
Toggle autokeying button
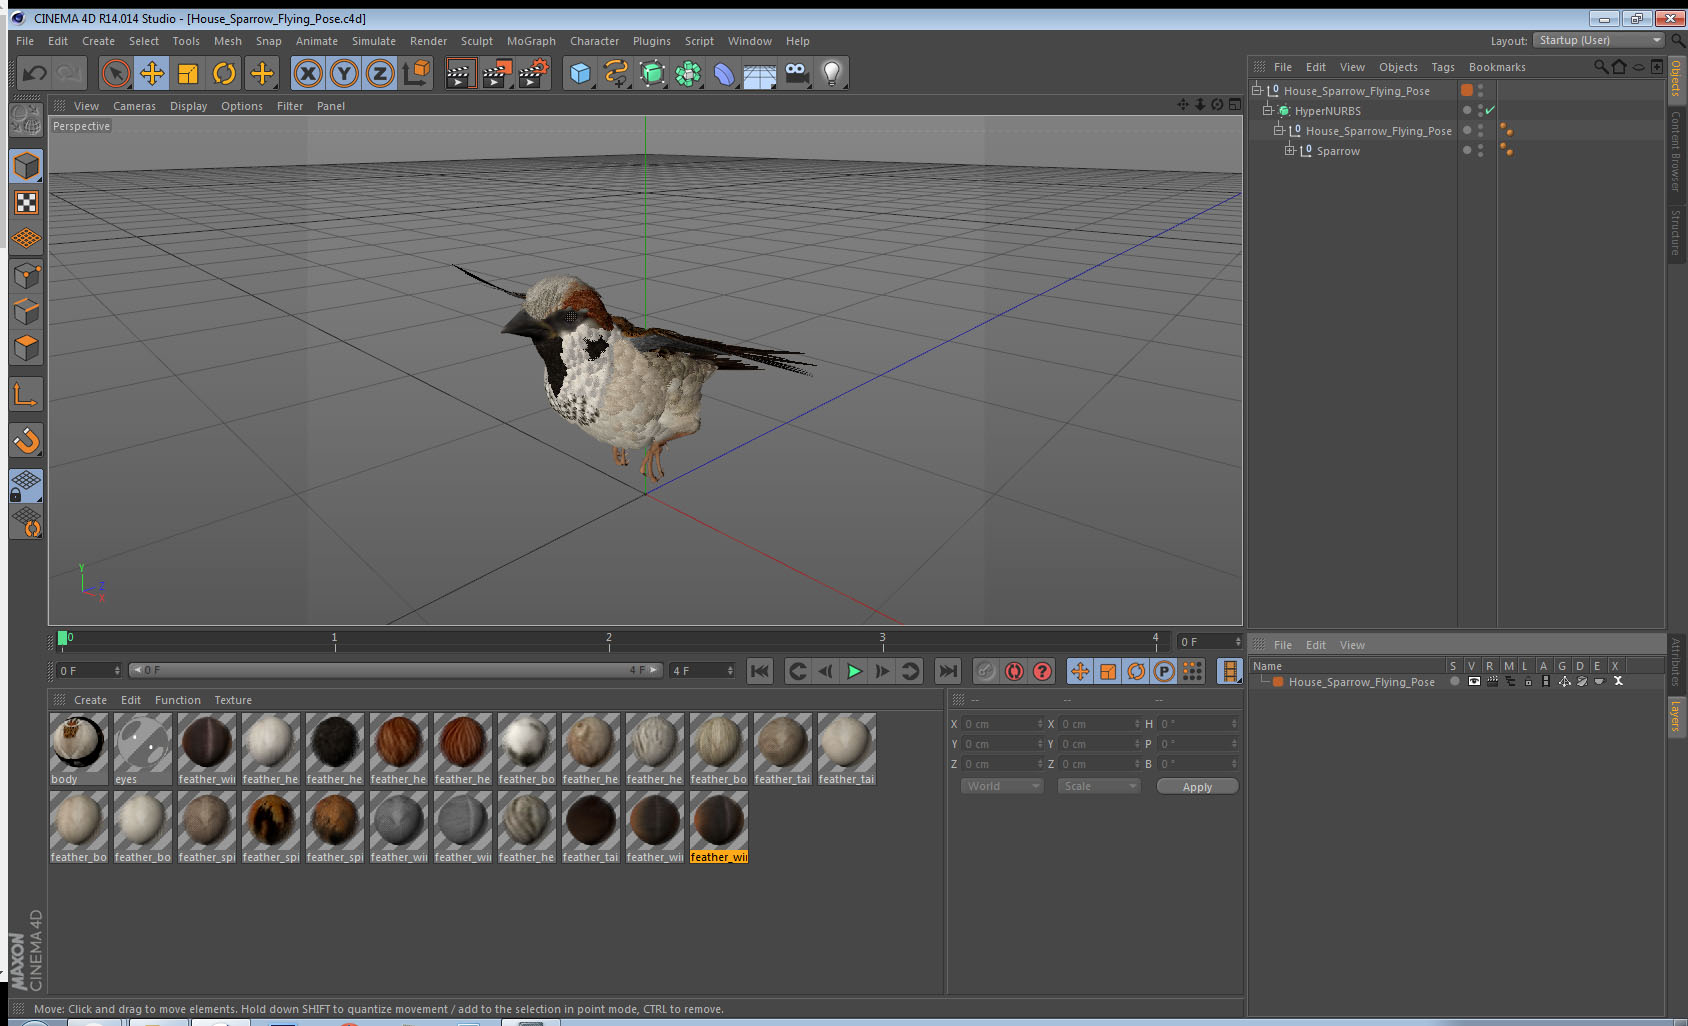[x=1014, y=671]
